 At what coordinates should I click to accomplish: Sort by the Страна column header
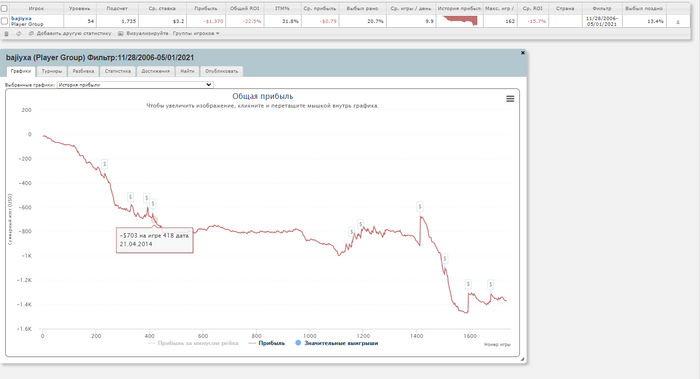(565, 8)
